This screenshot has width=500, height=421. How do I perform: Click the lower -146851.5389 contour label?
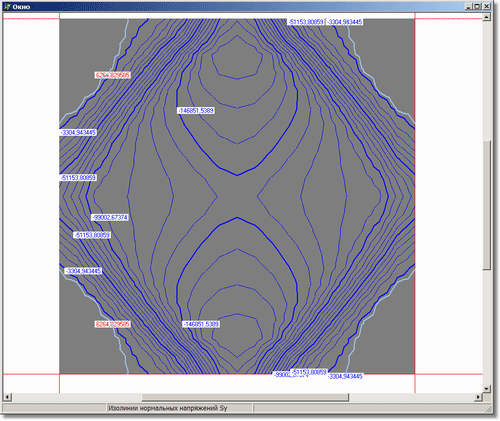pyautogui.click(x=201, y=324)
